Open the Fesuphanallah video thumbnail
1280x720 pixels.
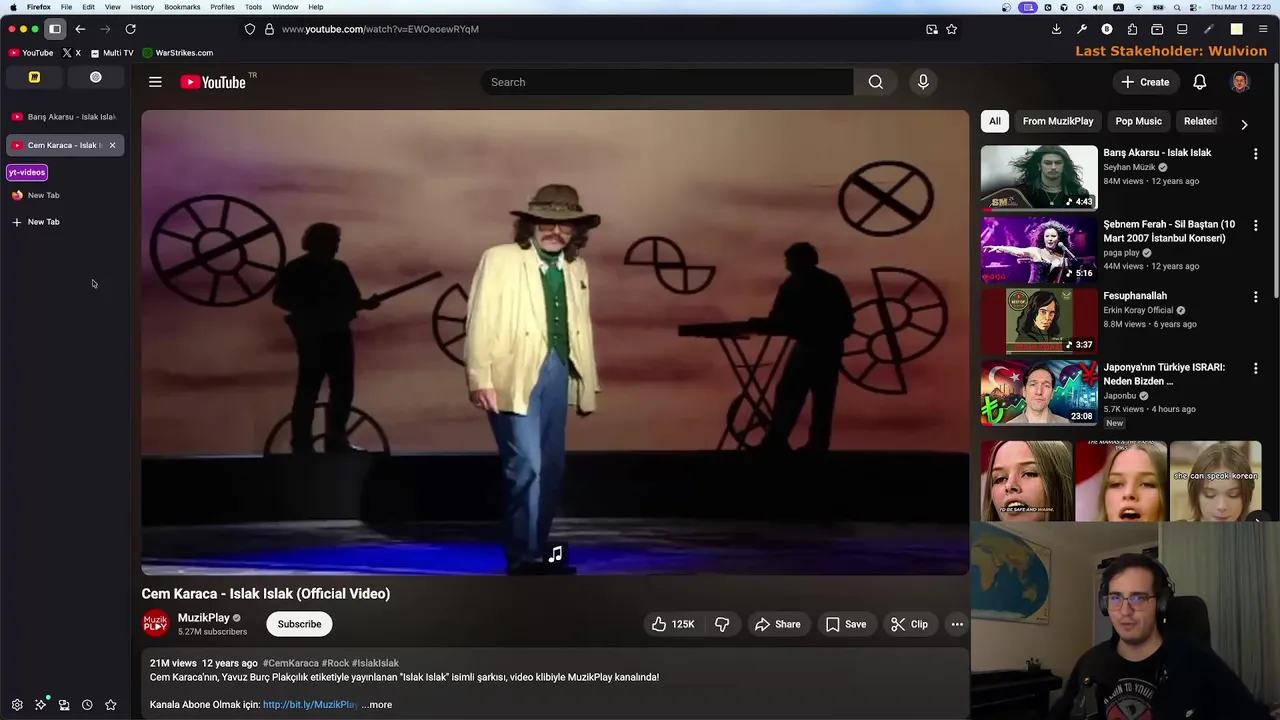[1039, 321]
